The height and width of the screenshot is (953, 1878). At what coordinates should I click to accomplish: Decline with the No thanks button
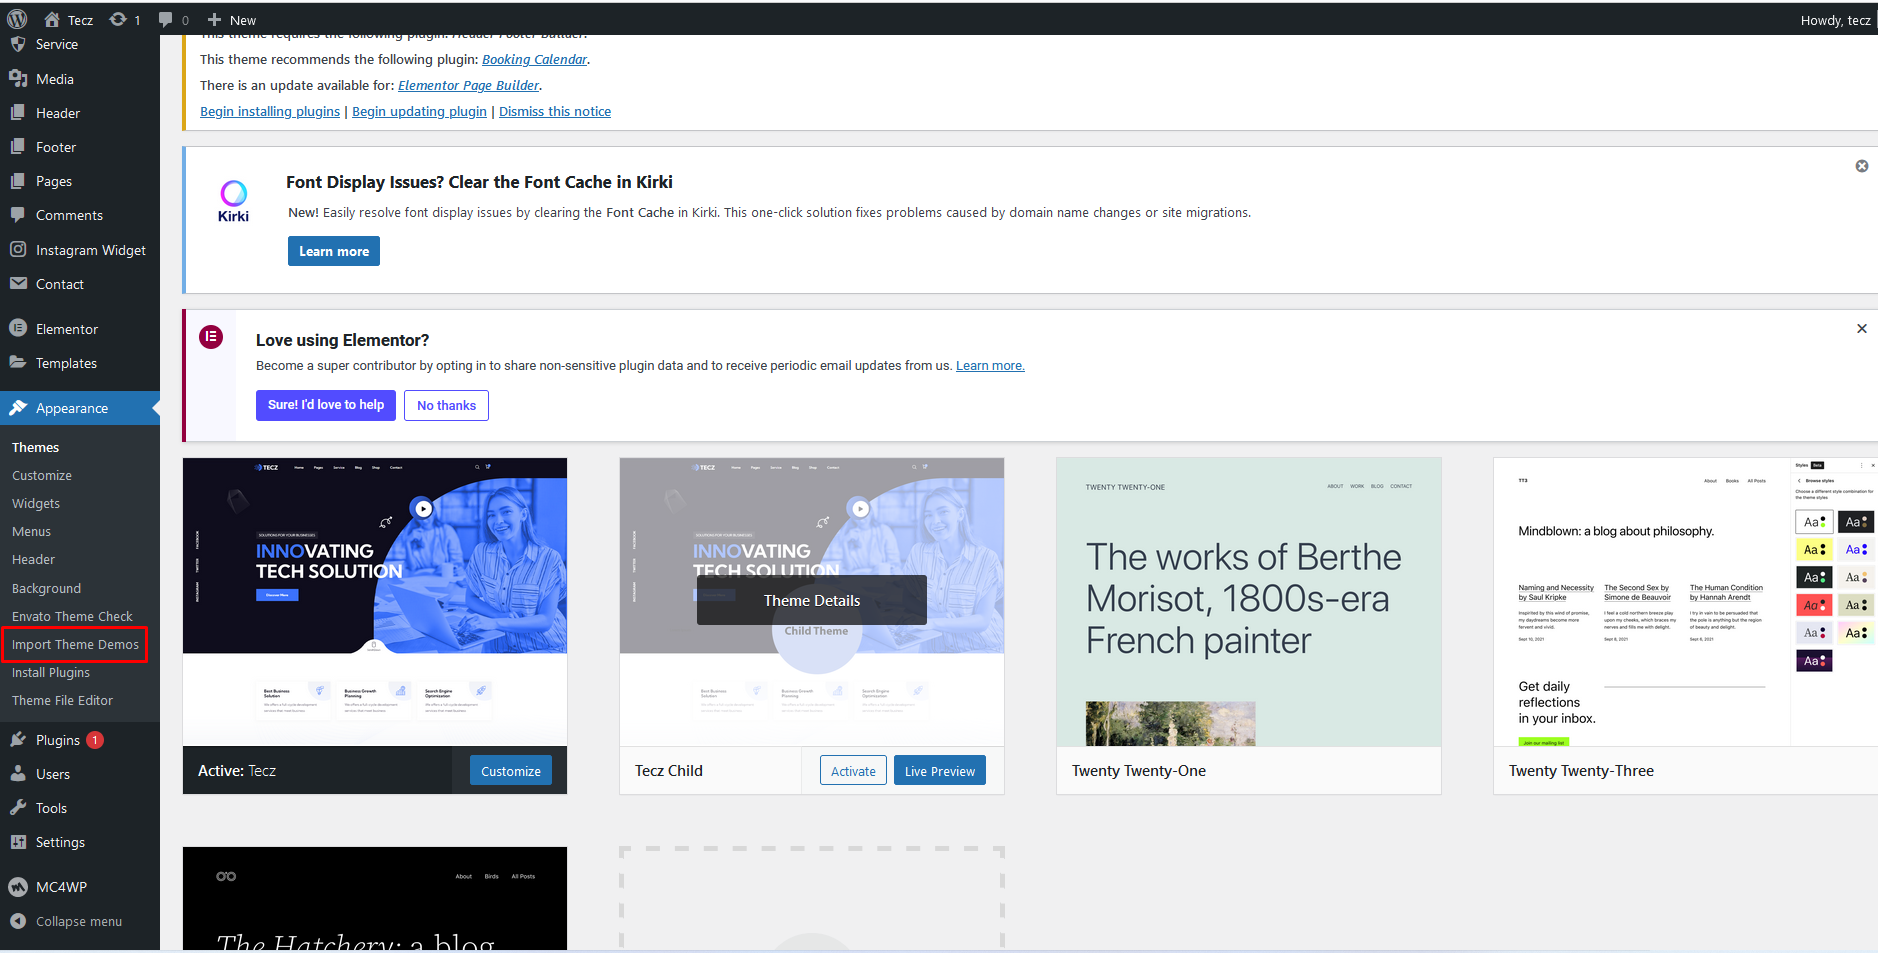446,405
